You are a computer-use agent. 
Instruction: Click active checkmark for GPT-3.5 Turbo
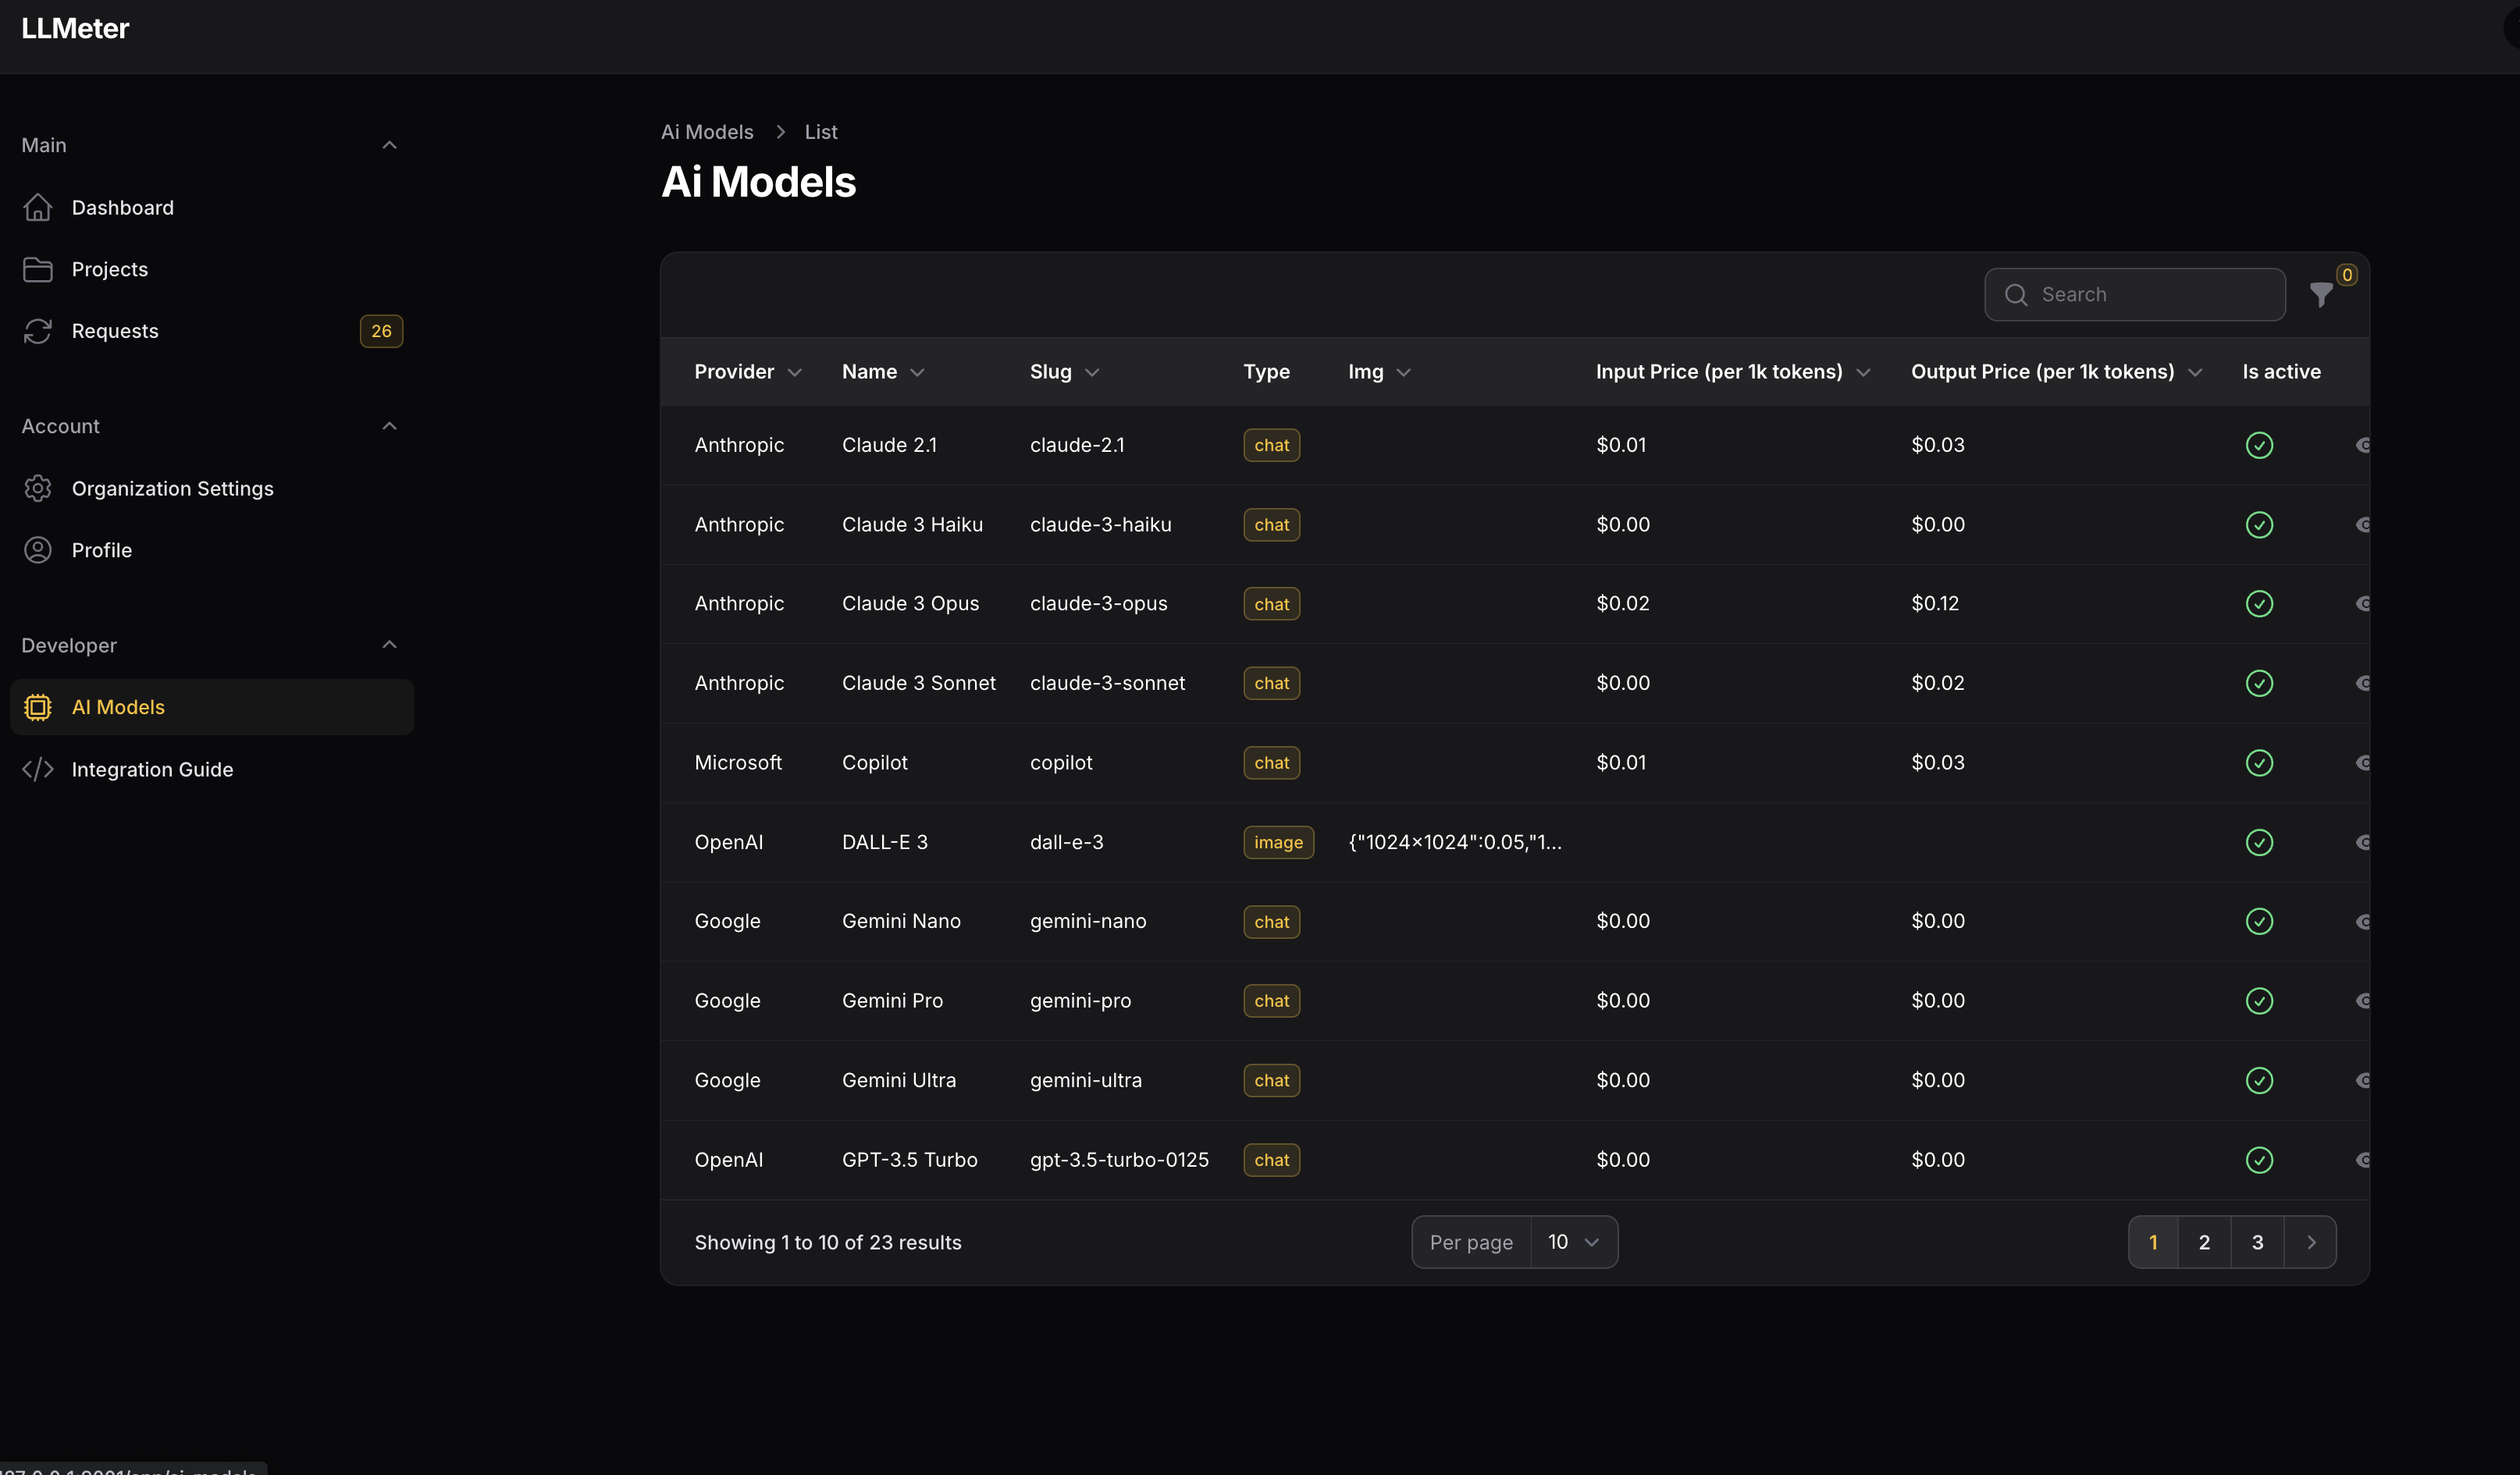(x=2259, y=1160)
